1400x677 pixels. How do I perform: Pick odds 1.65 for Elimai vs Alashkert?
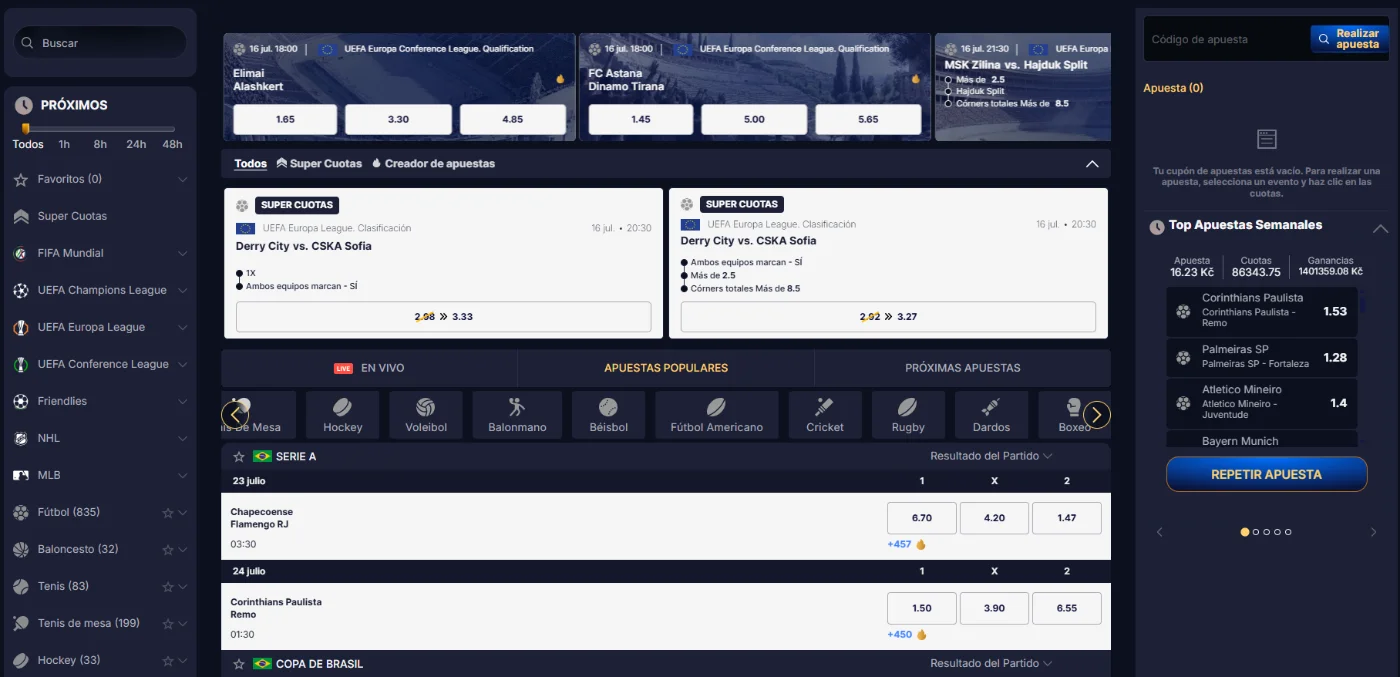click(x=285, y=119)
